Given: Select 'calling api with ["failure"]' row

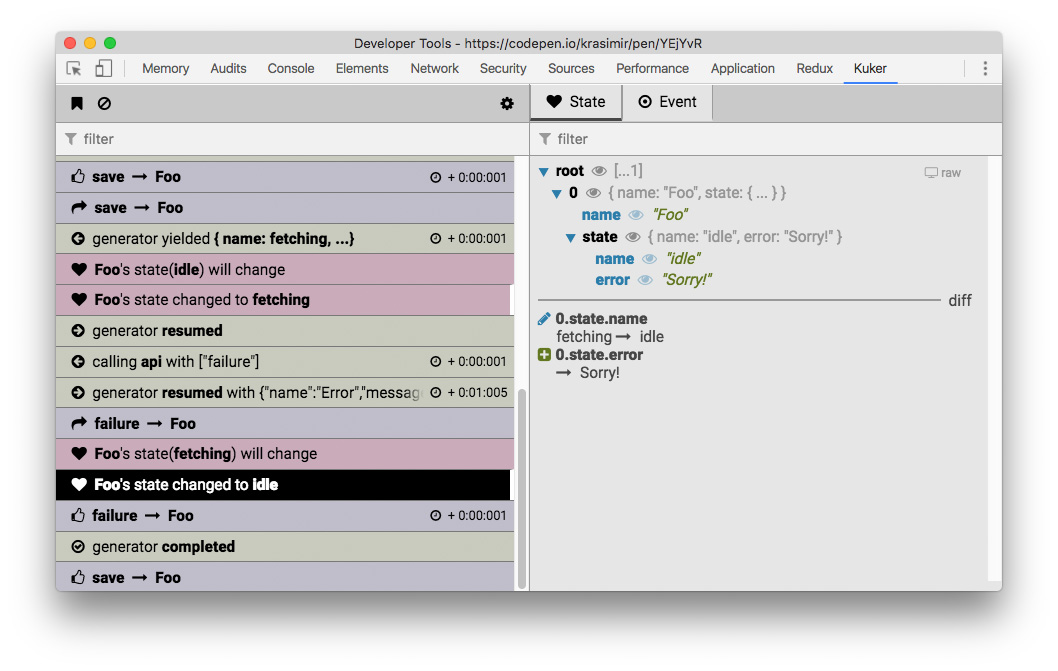Looking at the screenshot, I should tap(285, 362).
